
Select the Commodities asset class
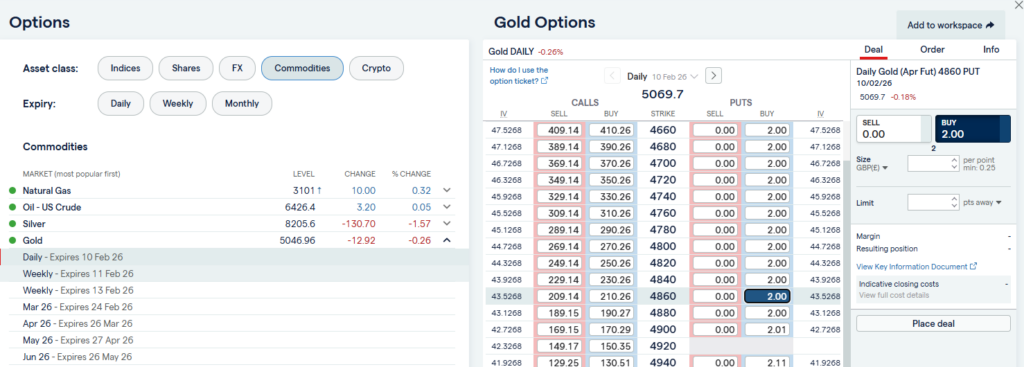click(302, 68)
